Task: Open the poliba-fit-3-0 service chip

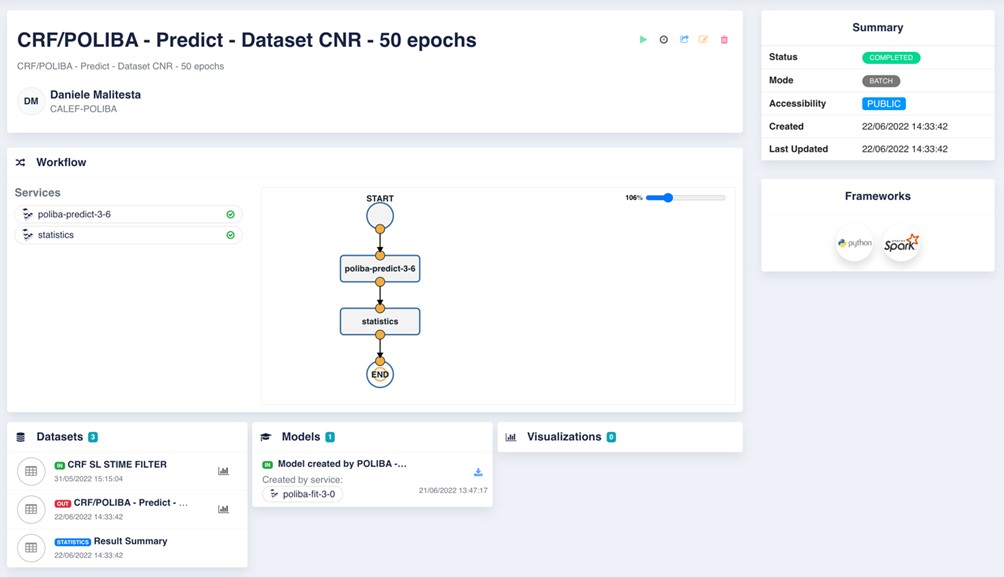Action: click(303, 494)
